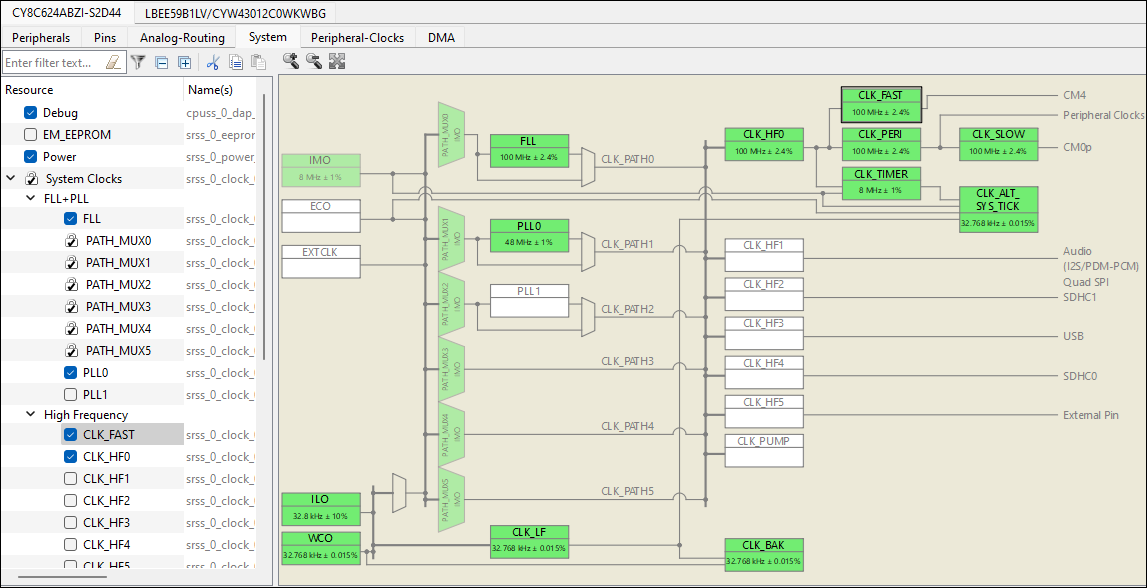This screenshot has height=588, width=1147.
Task: Click the zoom to fit icon
Action: click(x=337, y=62)
